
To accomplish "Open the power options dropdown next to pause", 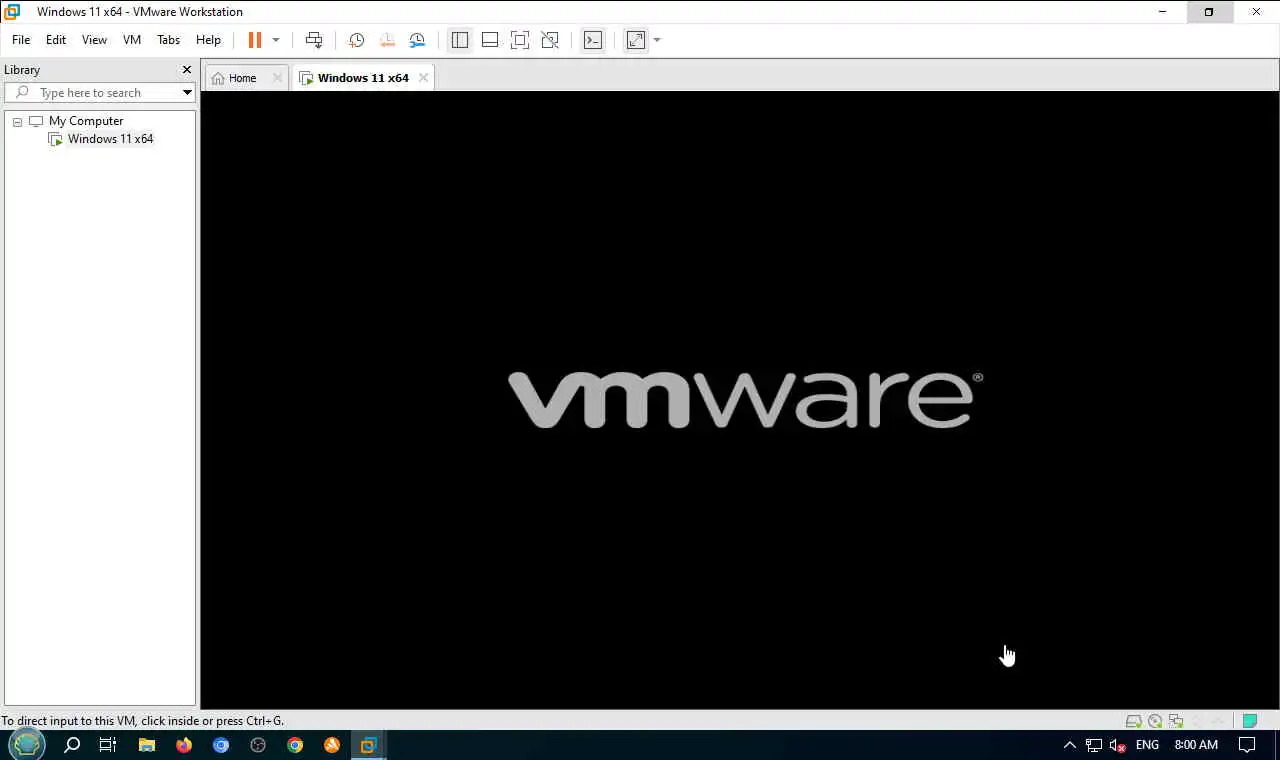I will (x=276, y=40).
